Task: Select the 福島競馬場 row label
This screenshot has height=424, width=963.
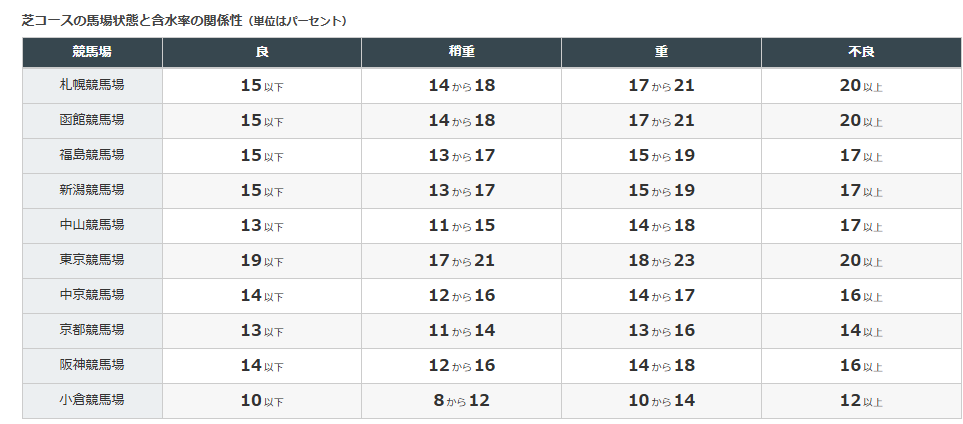Action: pos(92,155)
